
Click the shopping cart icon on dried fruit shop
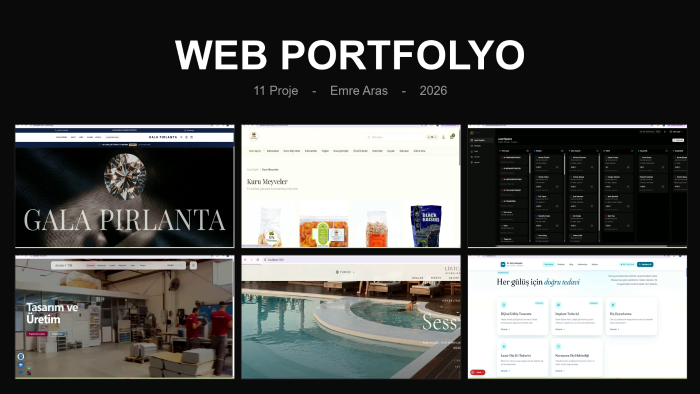(x=452, y=137)
